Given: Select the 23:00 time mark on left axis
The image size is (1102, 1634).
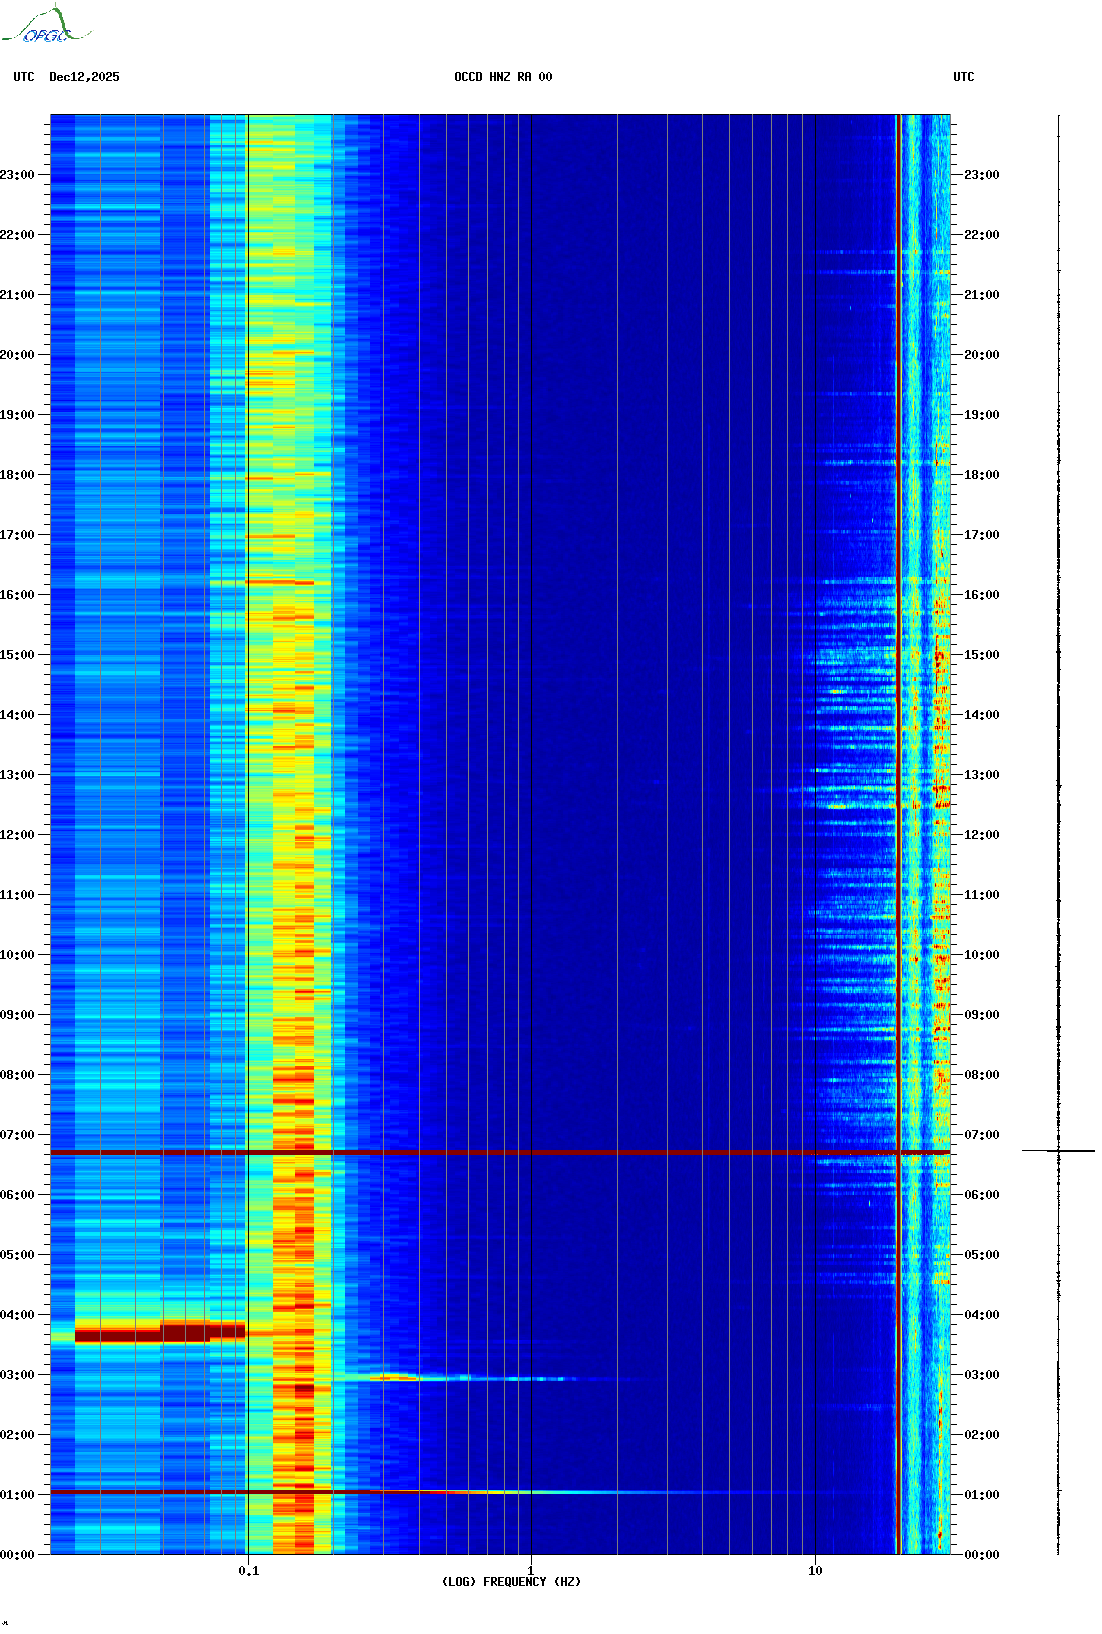Looking at the screenshot, I should click(18, 175).
